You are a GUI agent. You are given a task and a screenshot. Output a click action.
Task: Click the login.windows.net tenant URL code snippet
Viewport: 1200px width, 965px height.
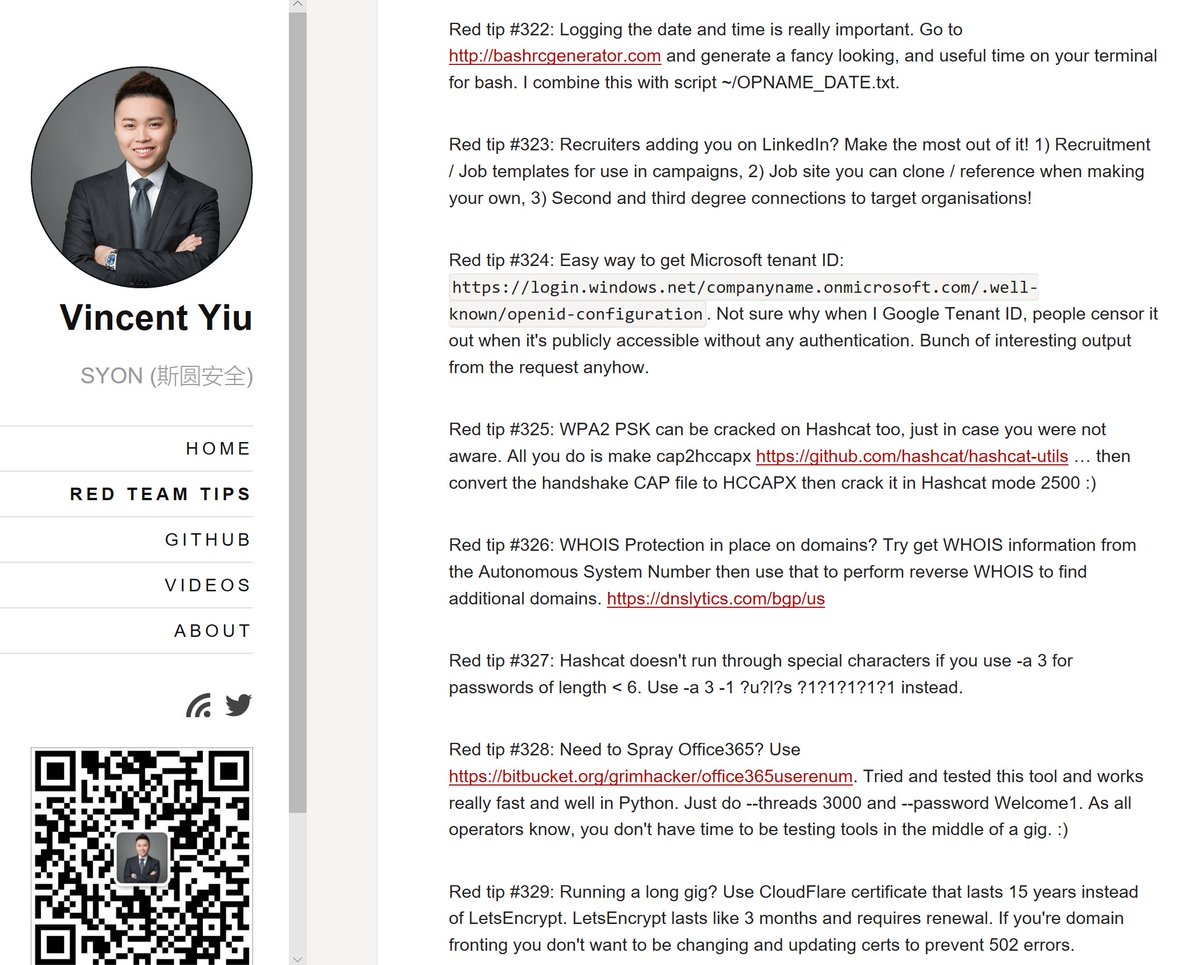tap(745, 300)
